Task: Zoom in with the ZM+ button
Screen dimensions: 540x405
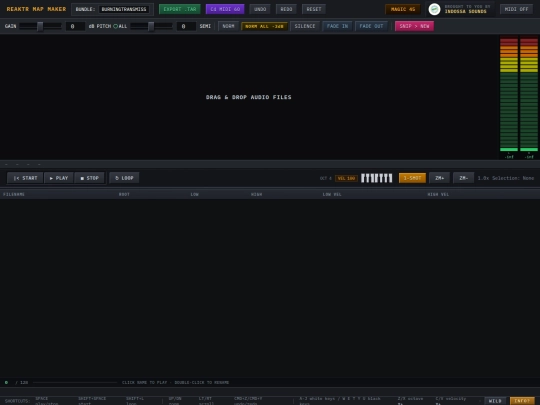Action: click(x=439, y=178)
